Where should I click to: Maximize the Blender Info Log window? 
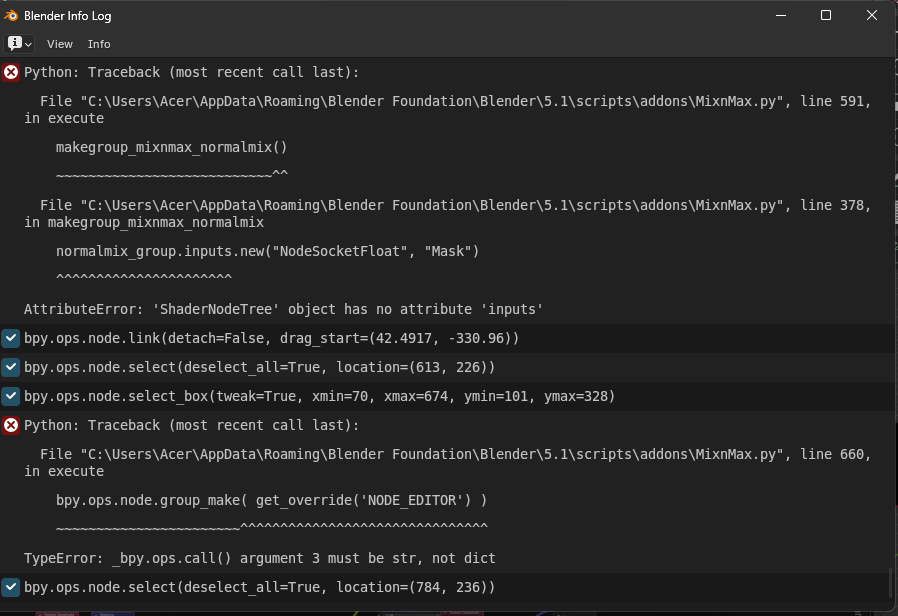826,15
